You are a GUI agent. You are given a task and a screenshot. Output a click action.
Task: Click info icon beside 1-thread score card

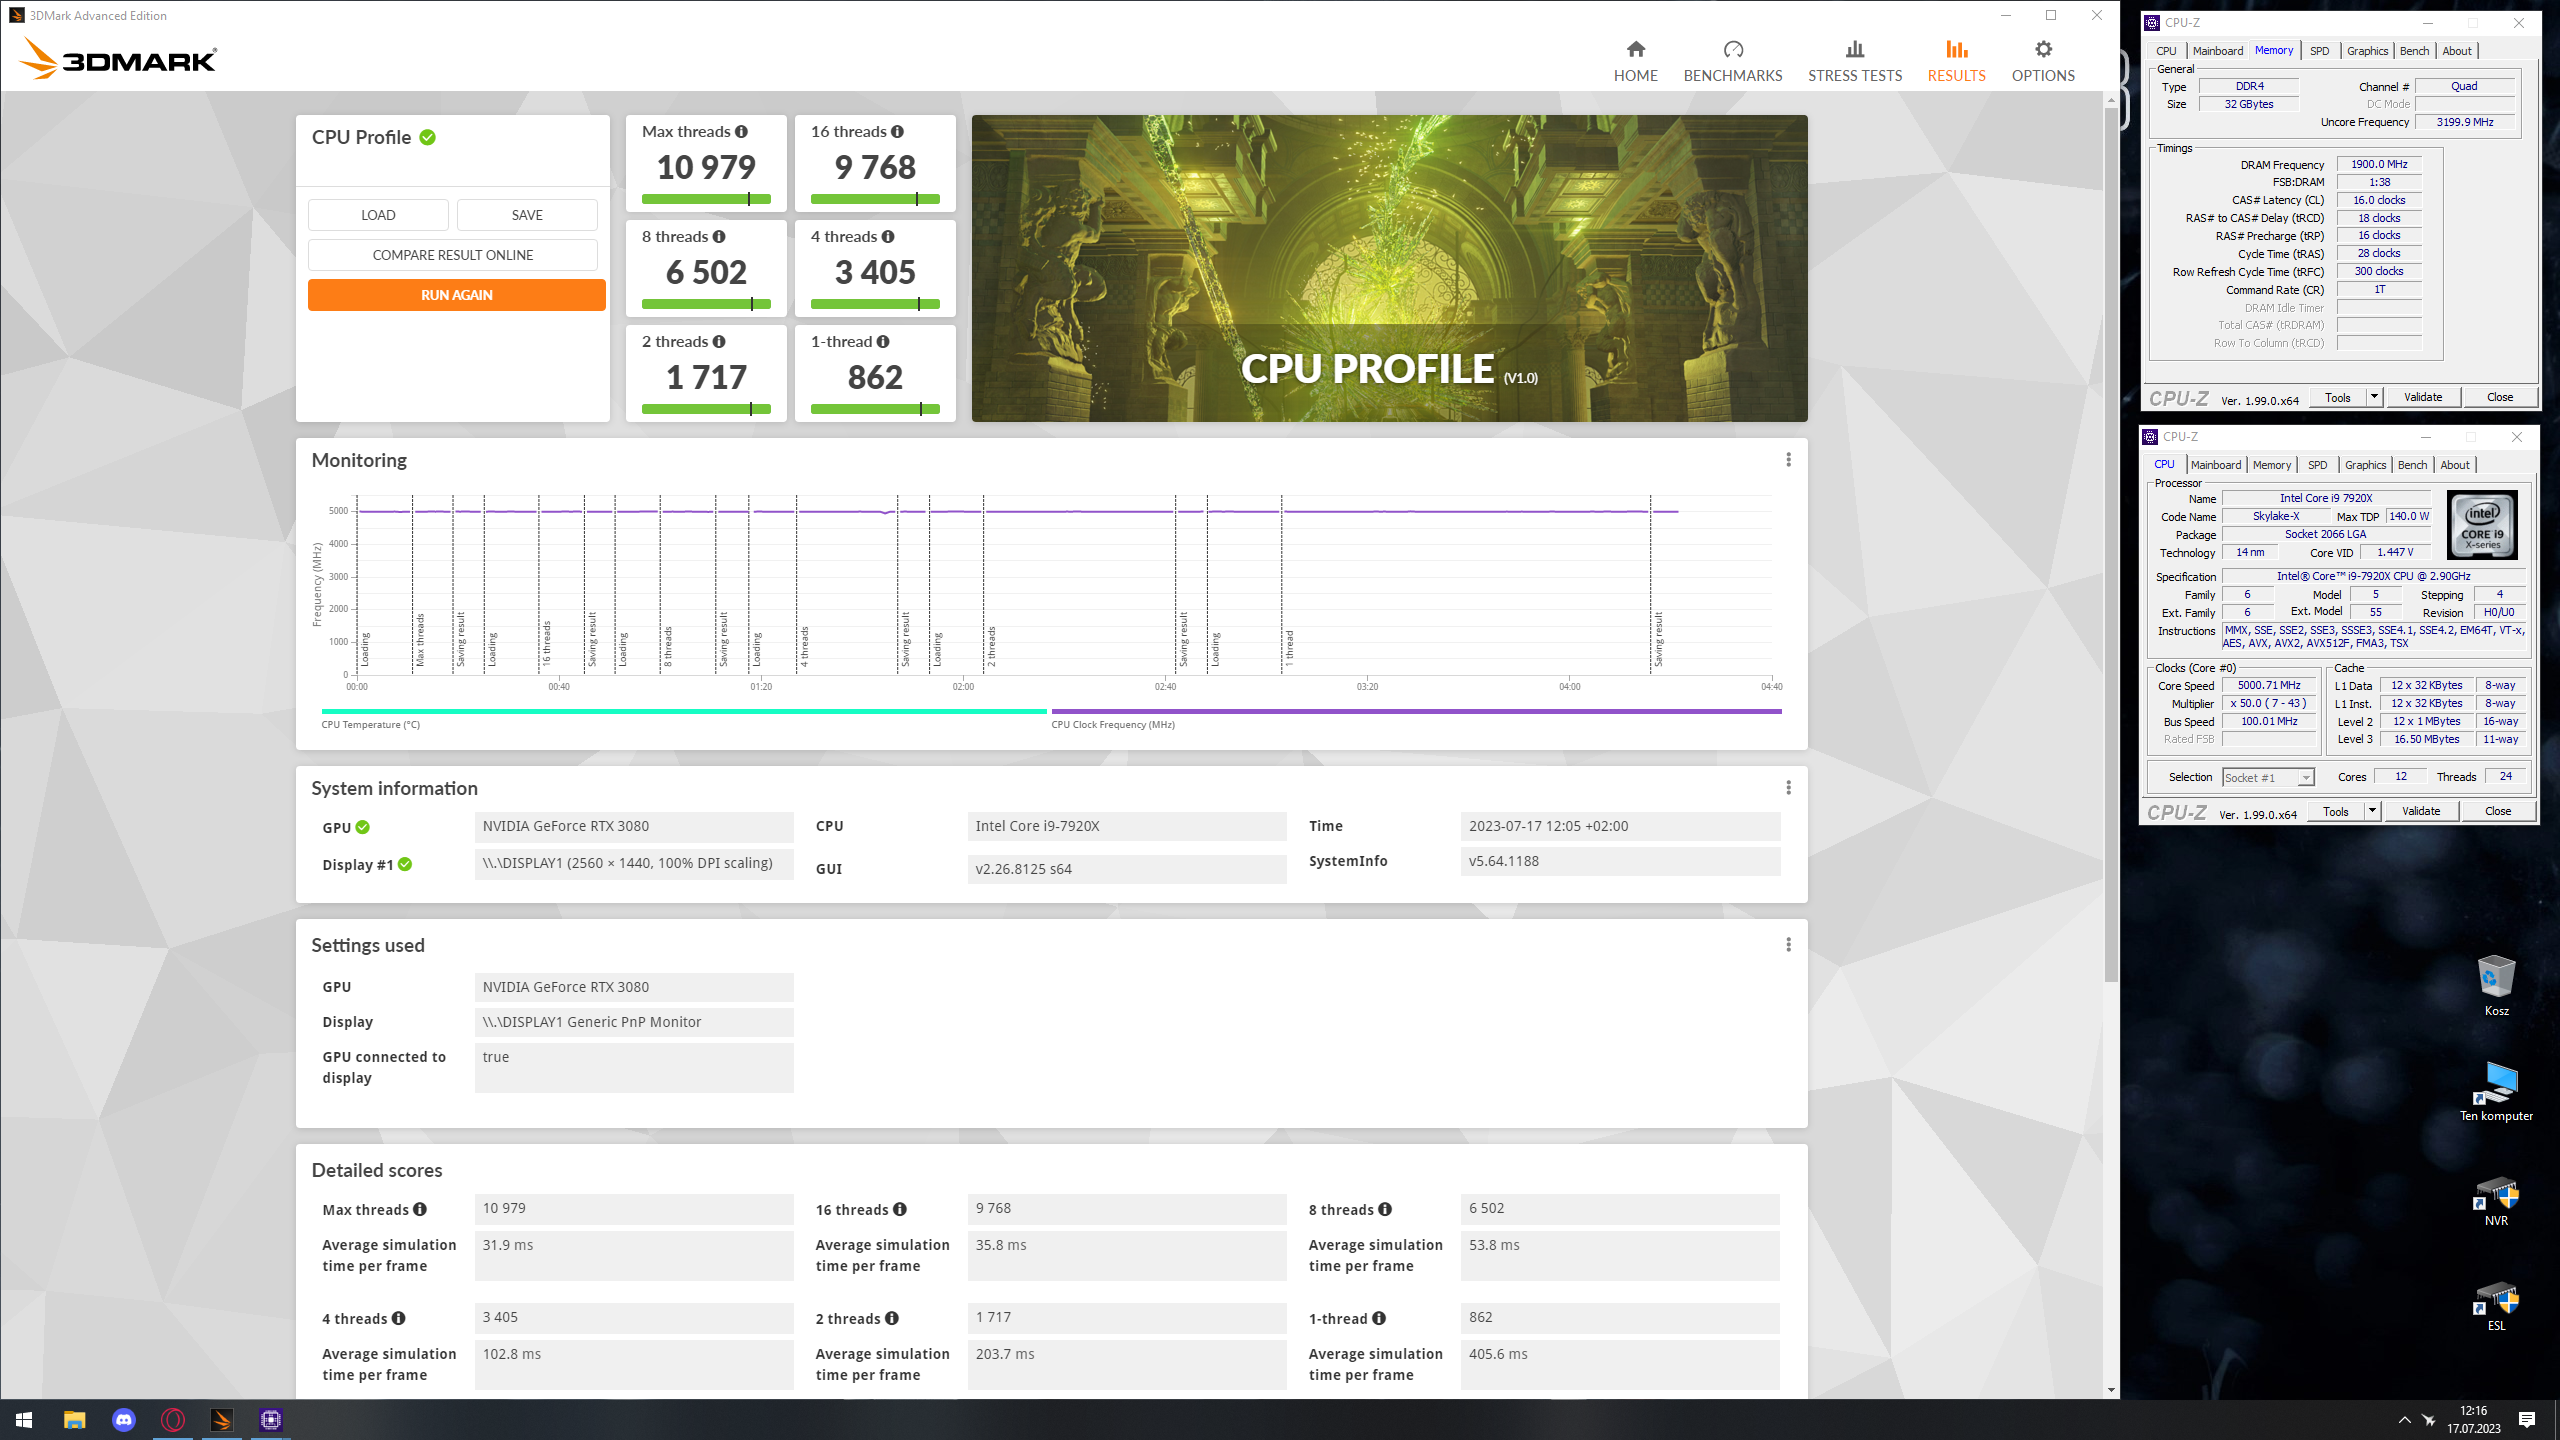click(883, 341)
